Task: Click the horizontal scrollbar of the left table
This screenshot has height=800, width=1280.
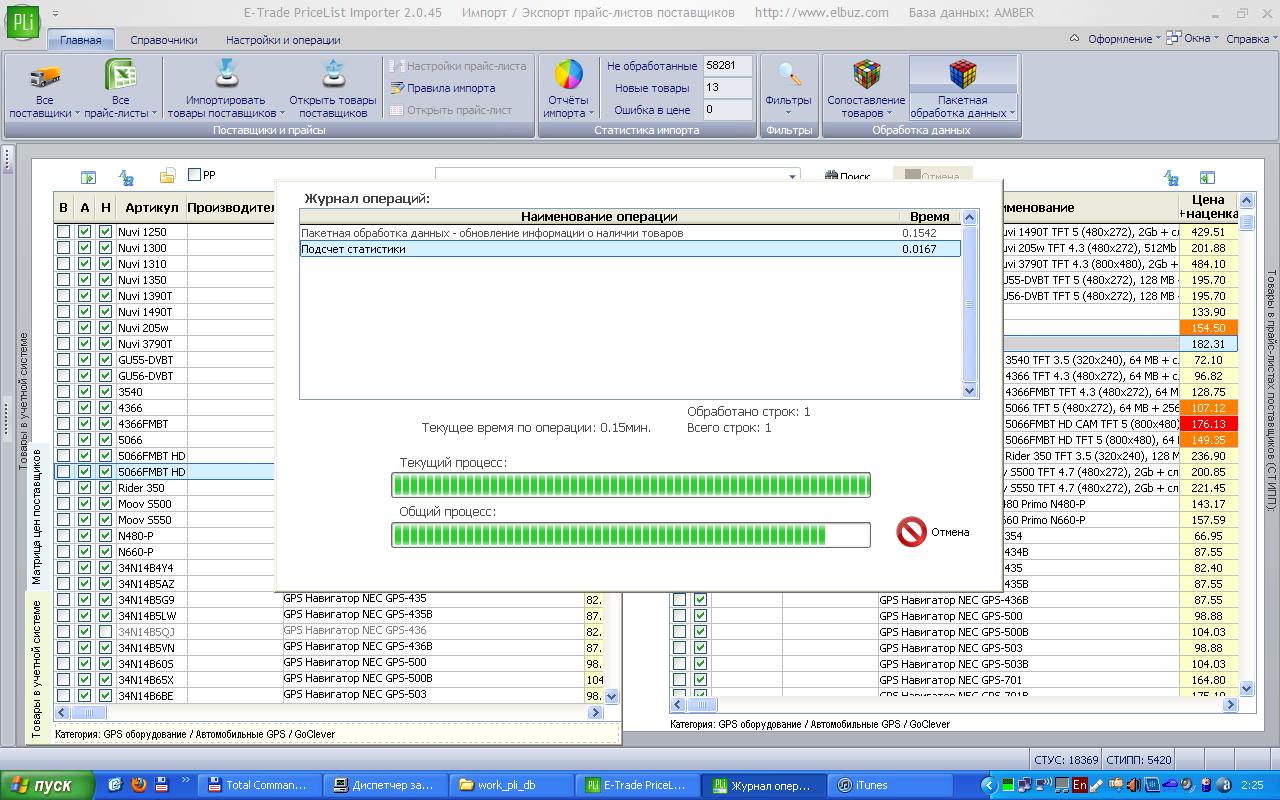Action: [329, 713]
